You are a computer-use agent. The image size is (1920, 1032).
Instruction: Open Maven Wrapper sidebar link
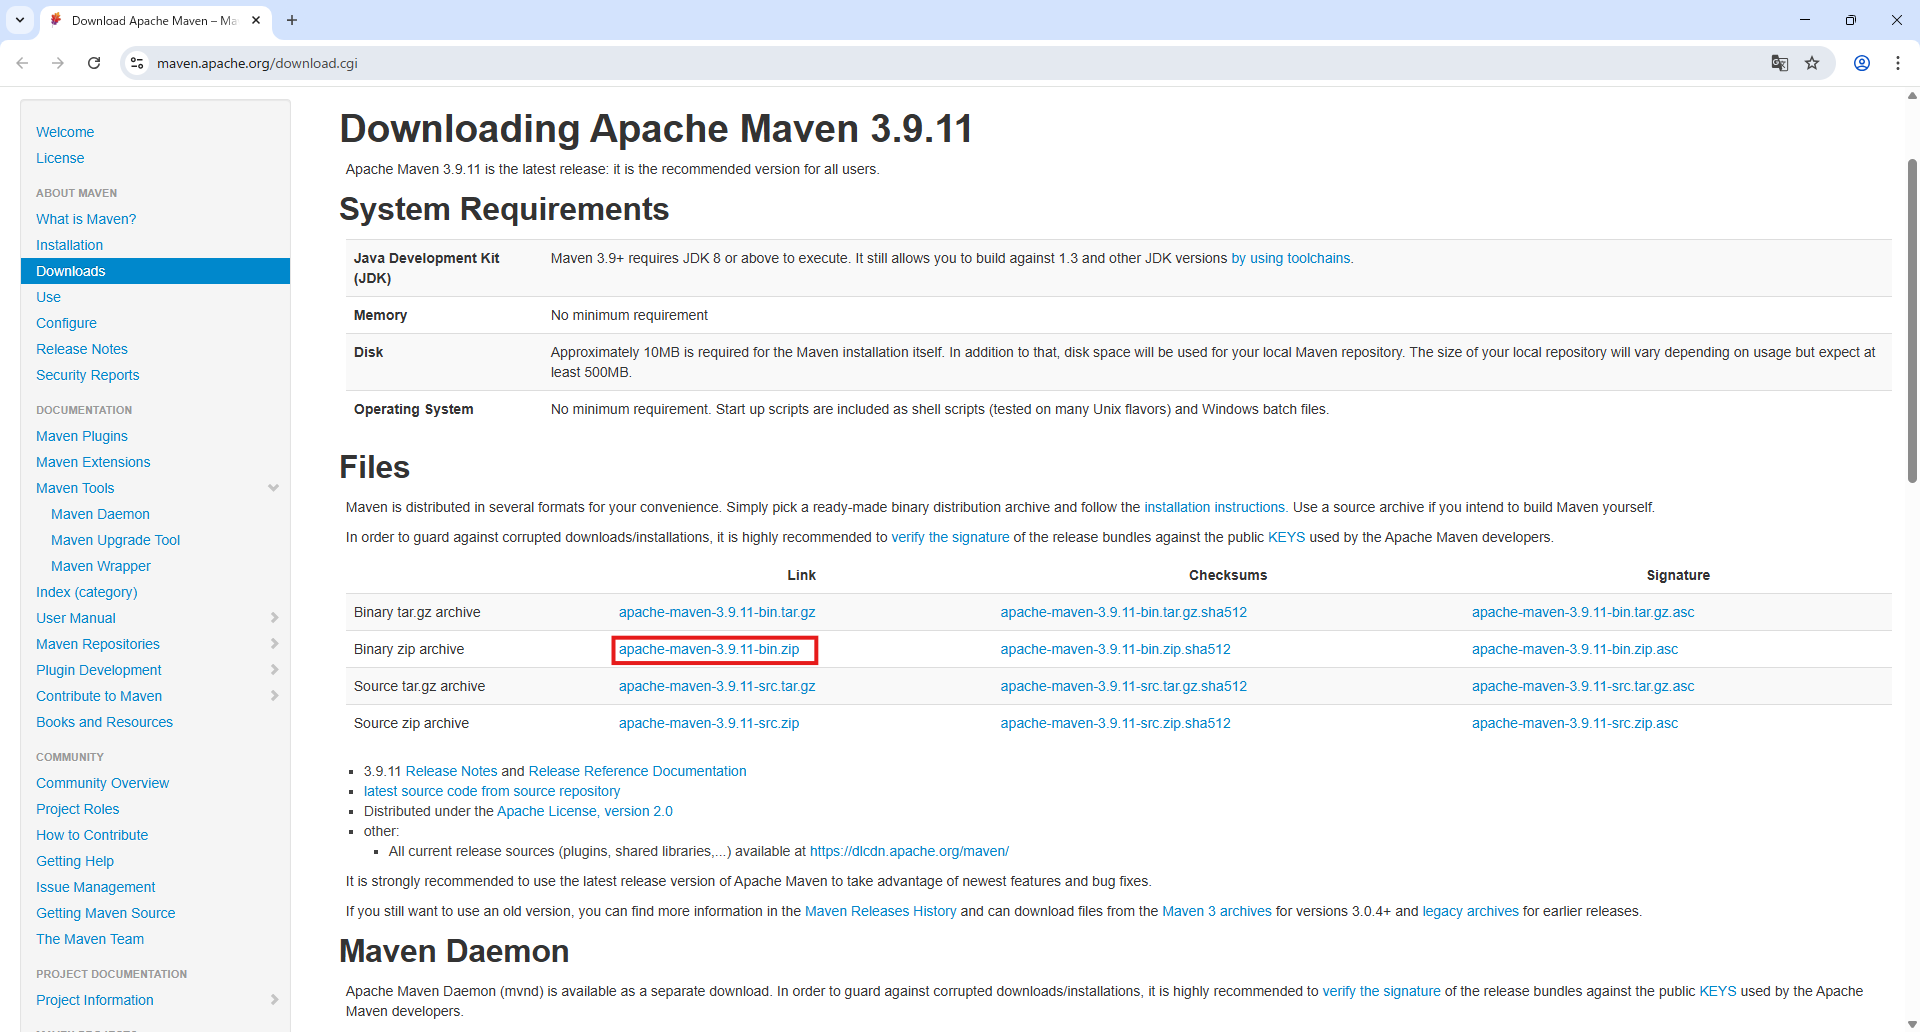[x=101, y=566]
